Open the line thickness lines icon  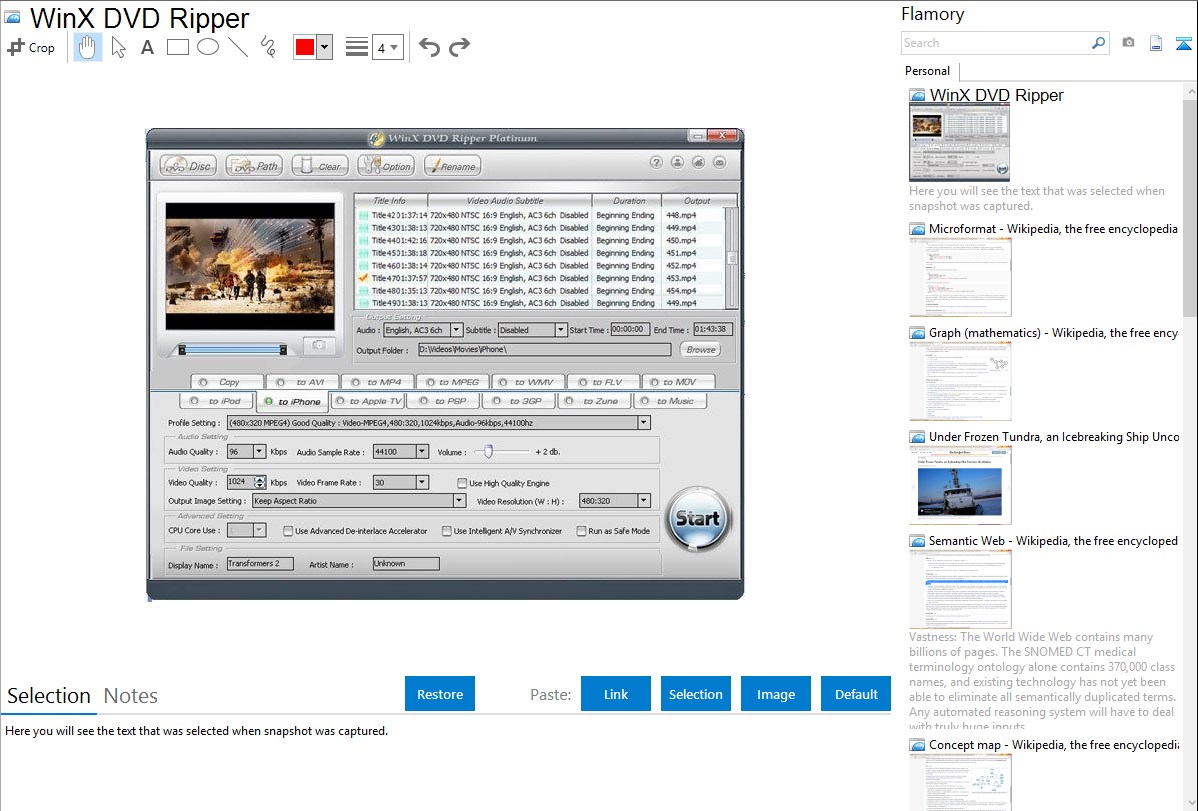[x=356, y=47]
